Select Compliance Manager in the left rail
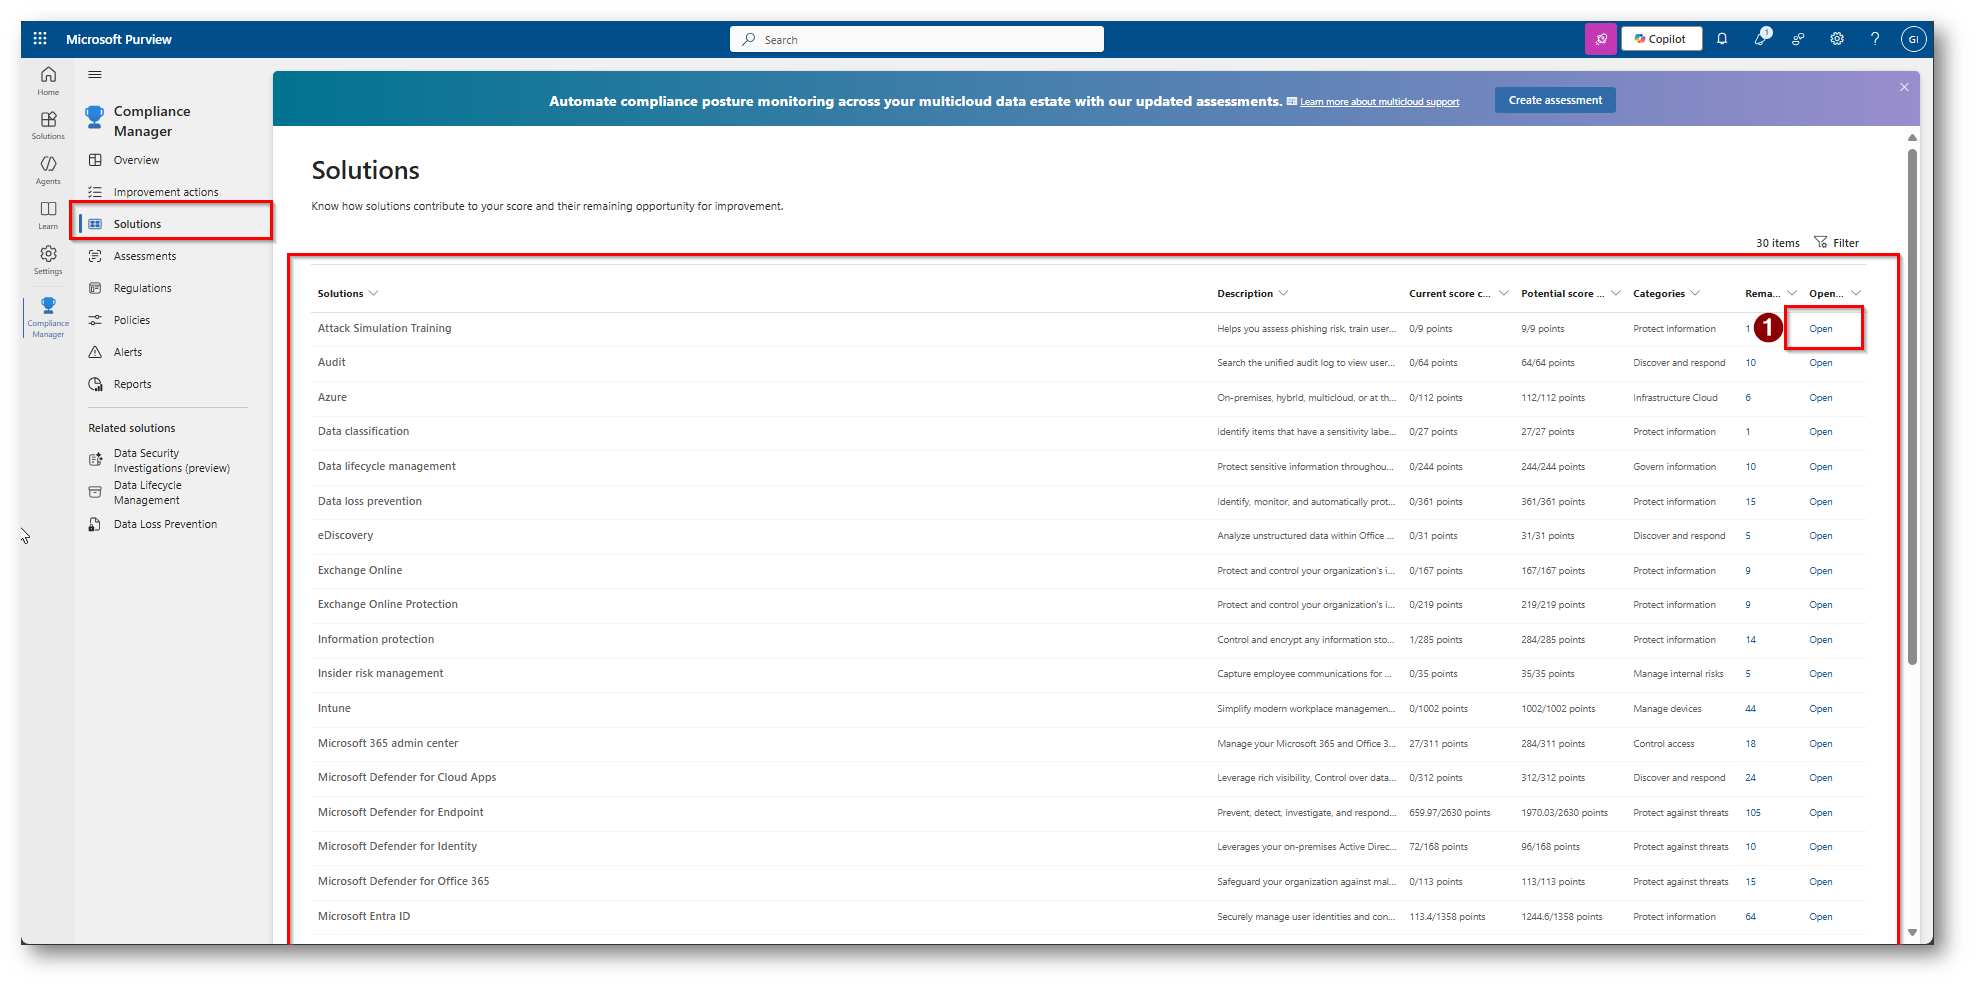The height and width of the screenshot is (987, 1976). (x=48, y=316)
